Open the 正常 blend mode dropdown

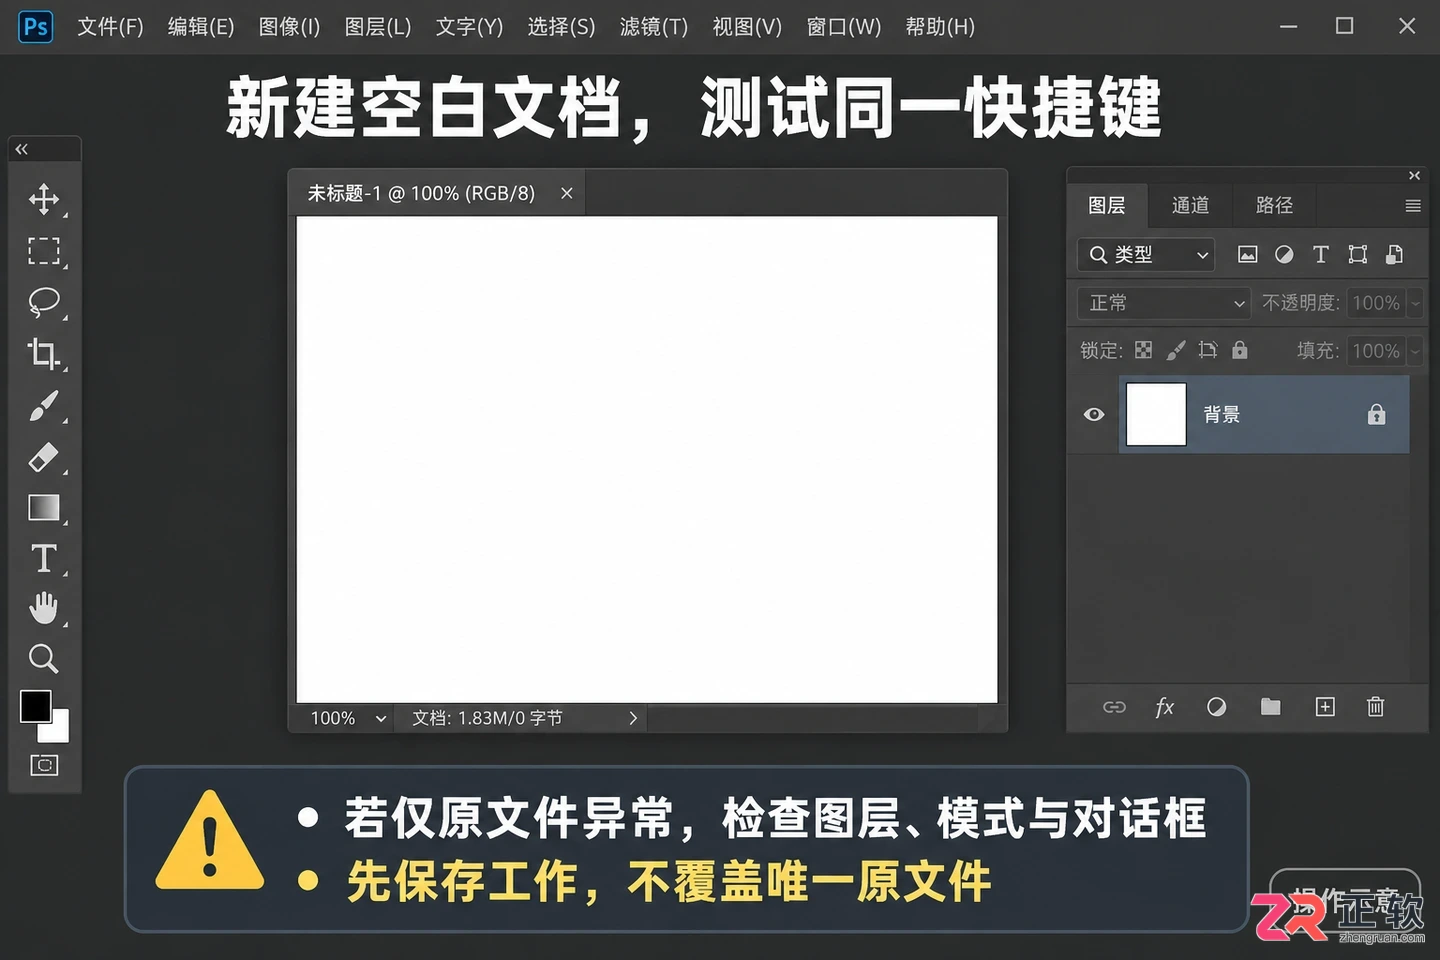[1164, 303]
